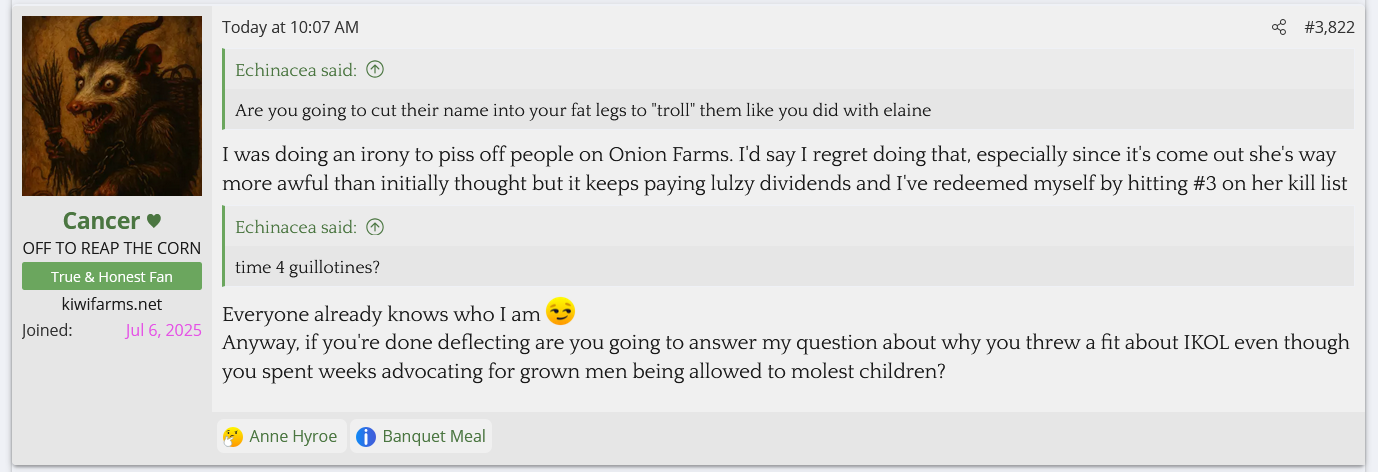Open the Cancer user profile name
The image size is (1378, 472).
101,221
